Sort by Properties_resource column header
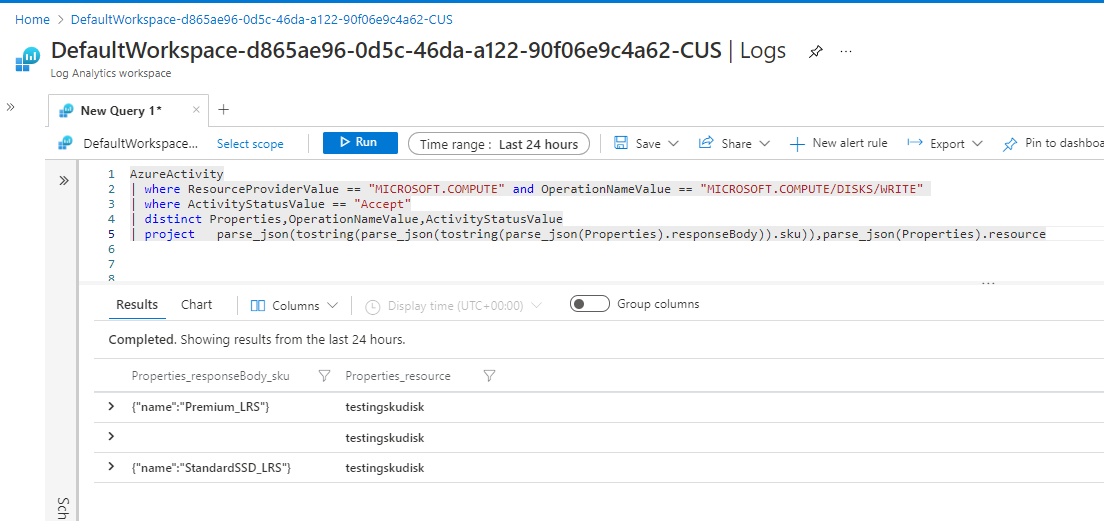This screenshot has width=1104, height=521. tap(398, 376)
